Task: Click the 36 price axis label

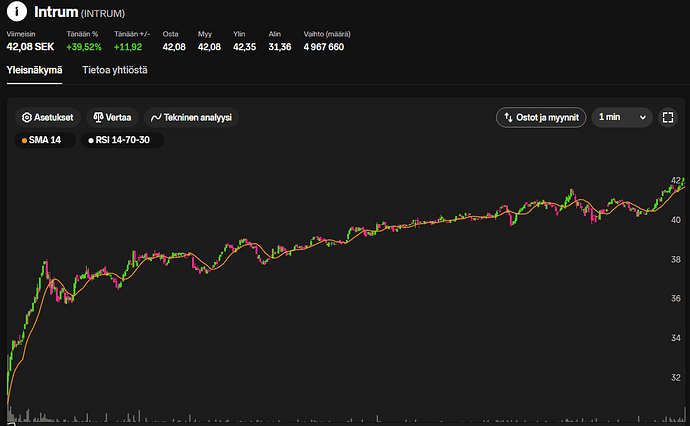Action: click(x=675, y=298)
